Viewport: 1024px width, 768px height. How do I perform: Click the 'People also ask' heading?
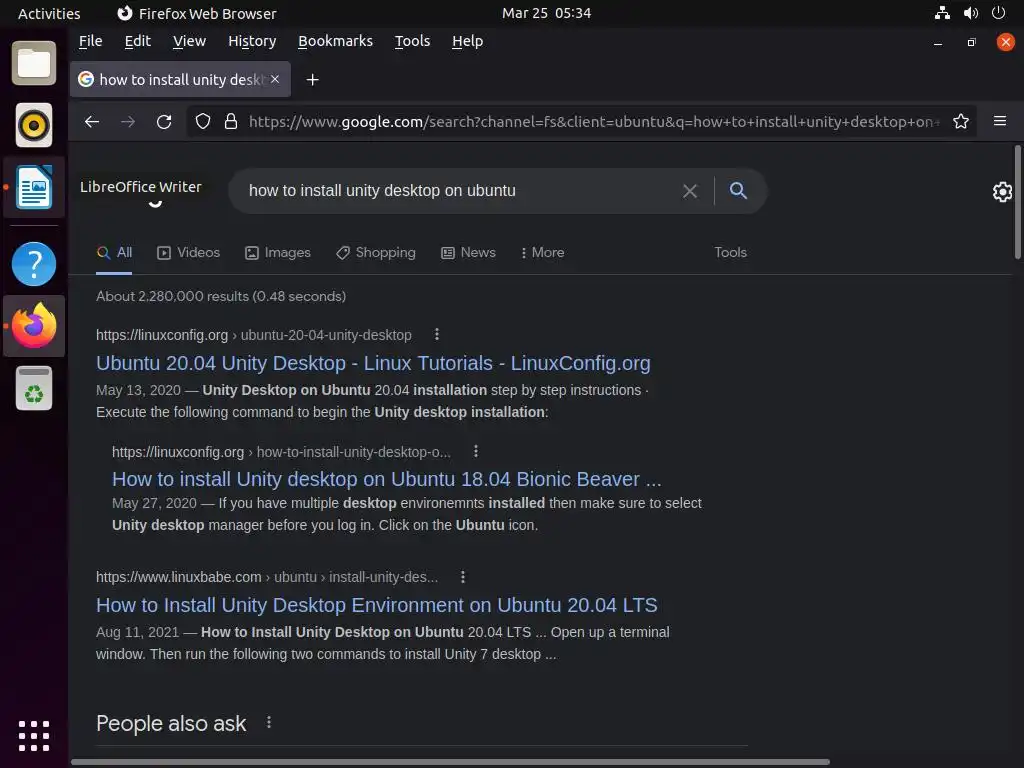pos(171,724)
